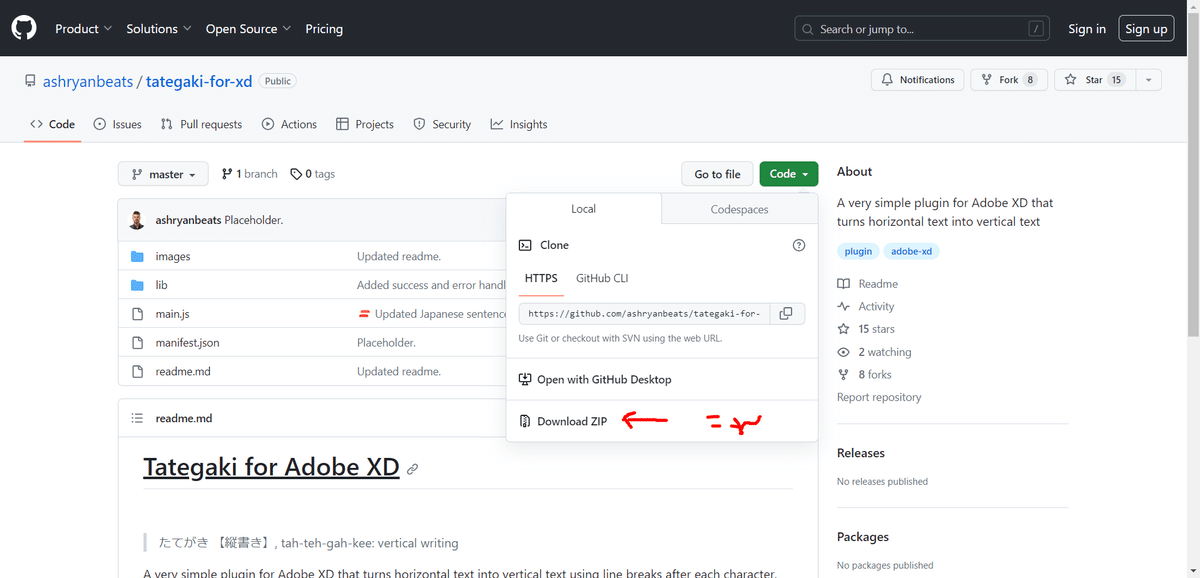Click the Notifications button
1200x578 pixels.
point(917,80)
